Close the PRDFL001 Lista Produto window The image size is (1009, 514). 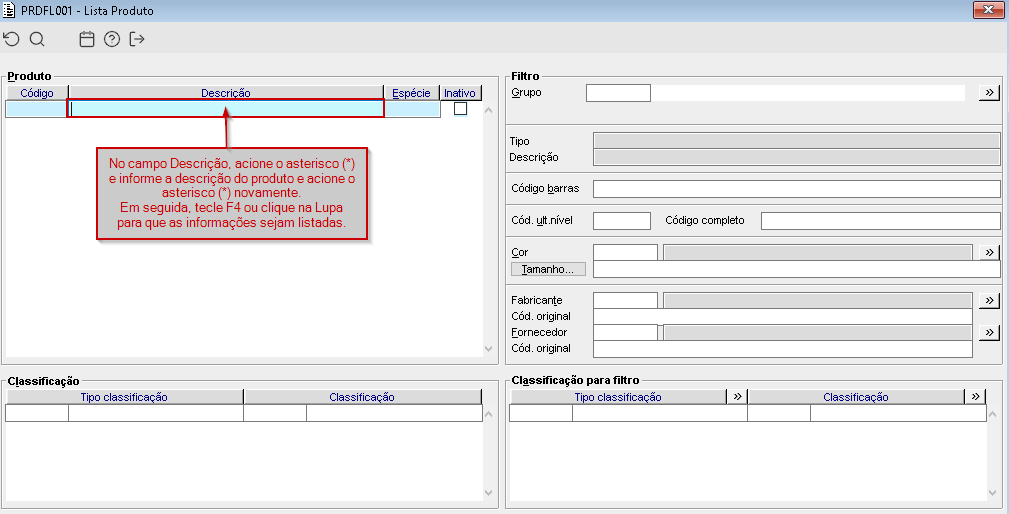click(x=987, y=9)
